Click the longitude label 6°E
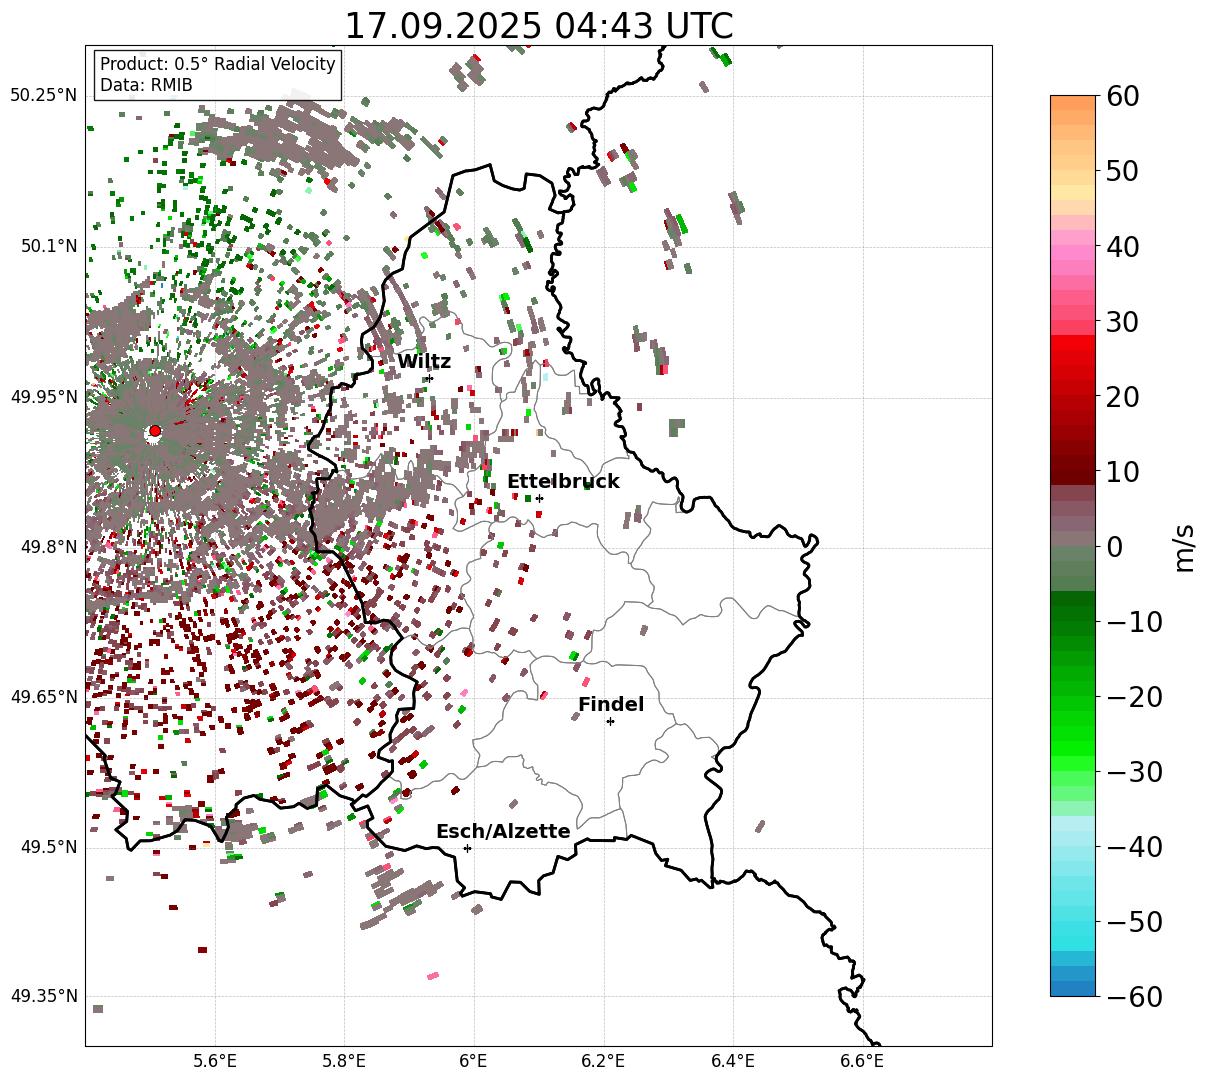Image resolution: width=1207 pixels, height=1081 pixels. (474, 1060)
